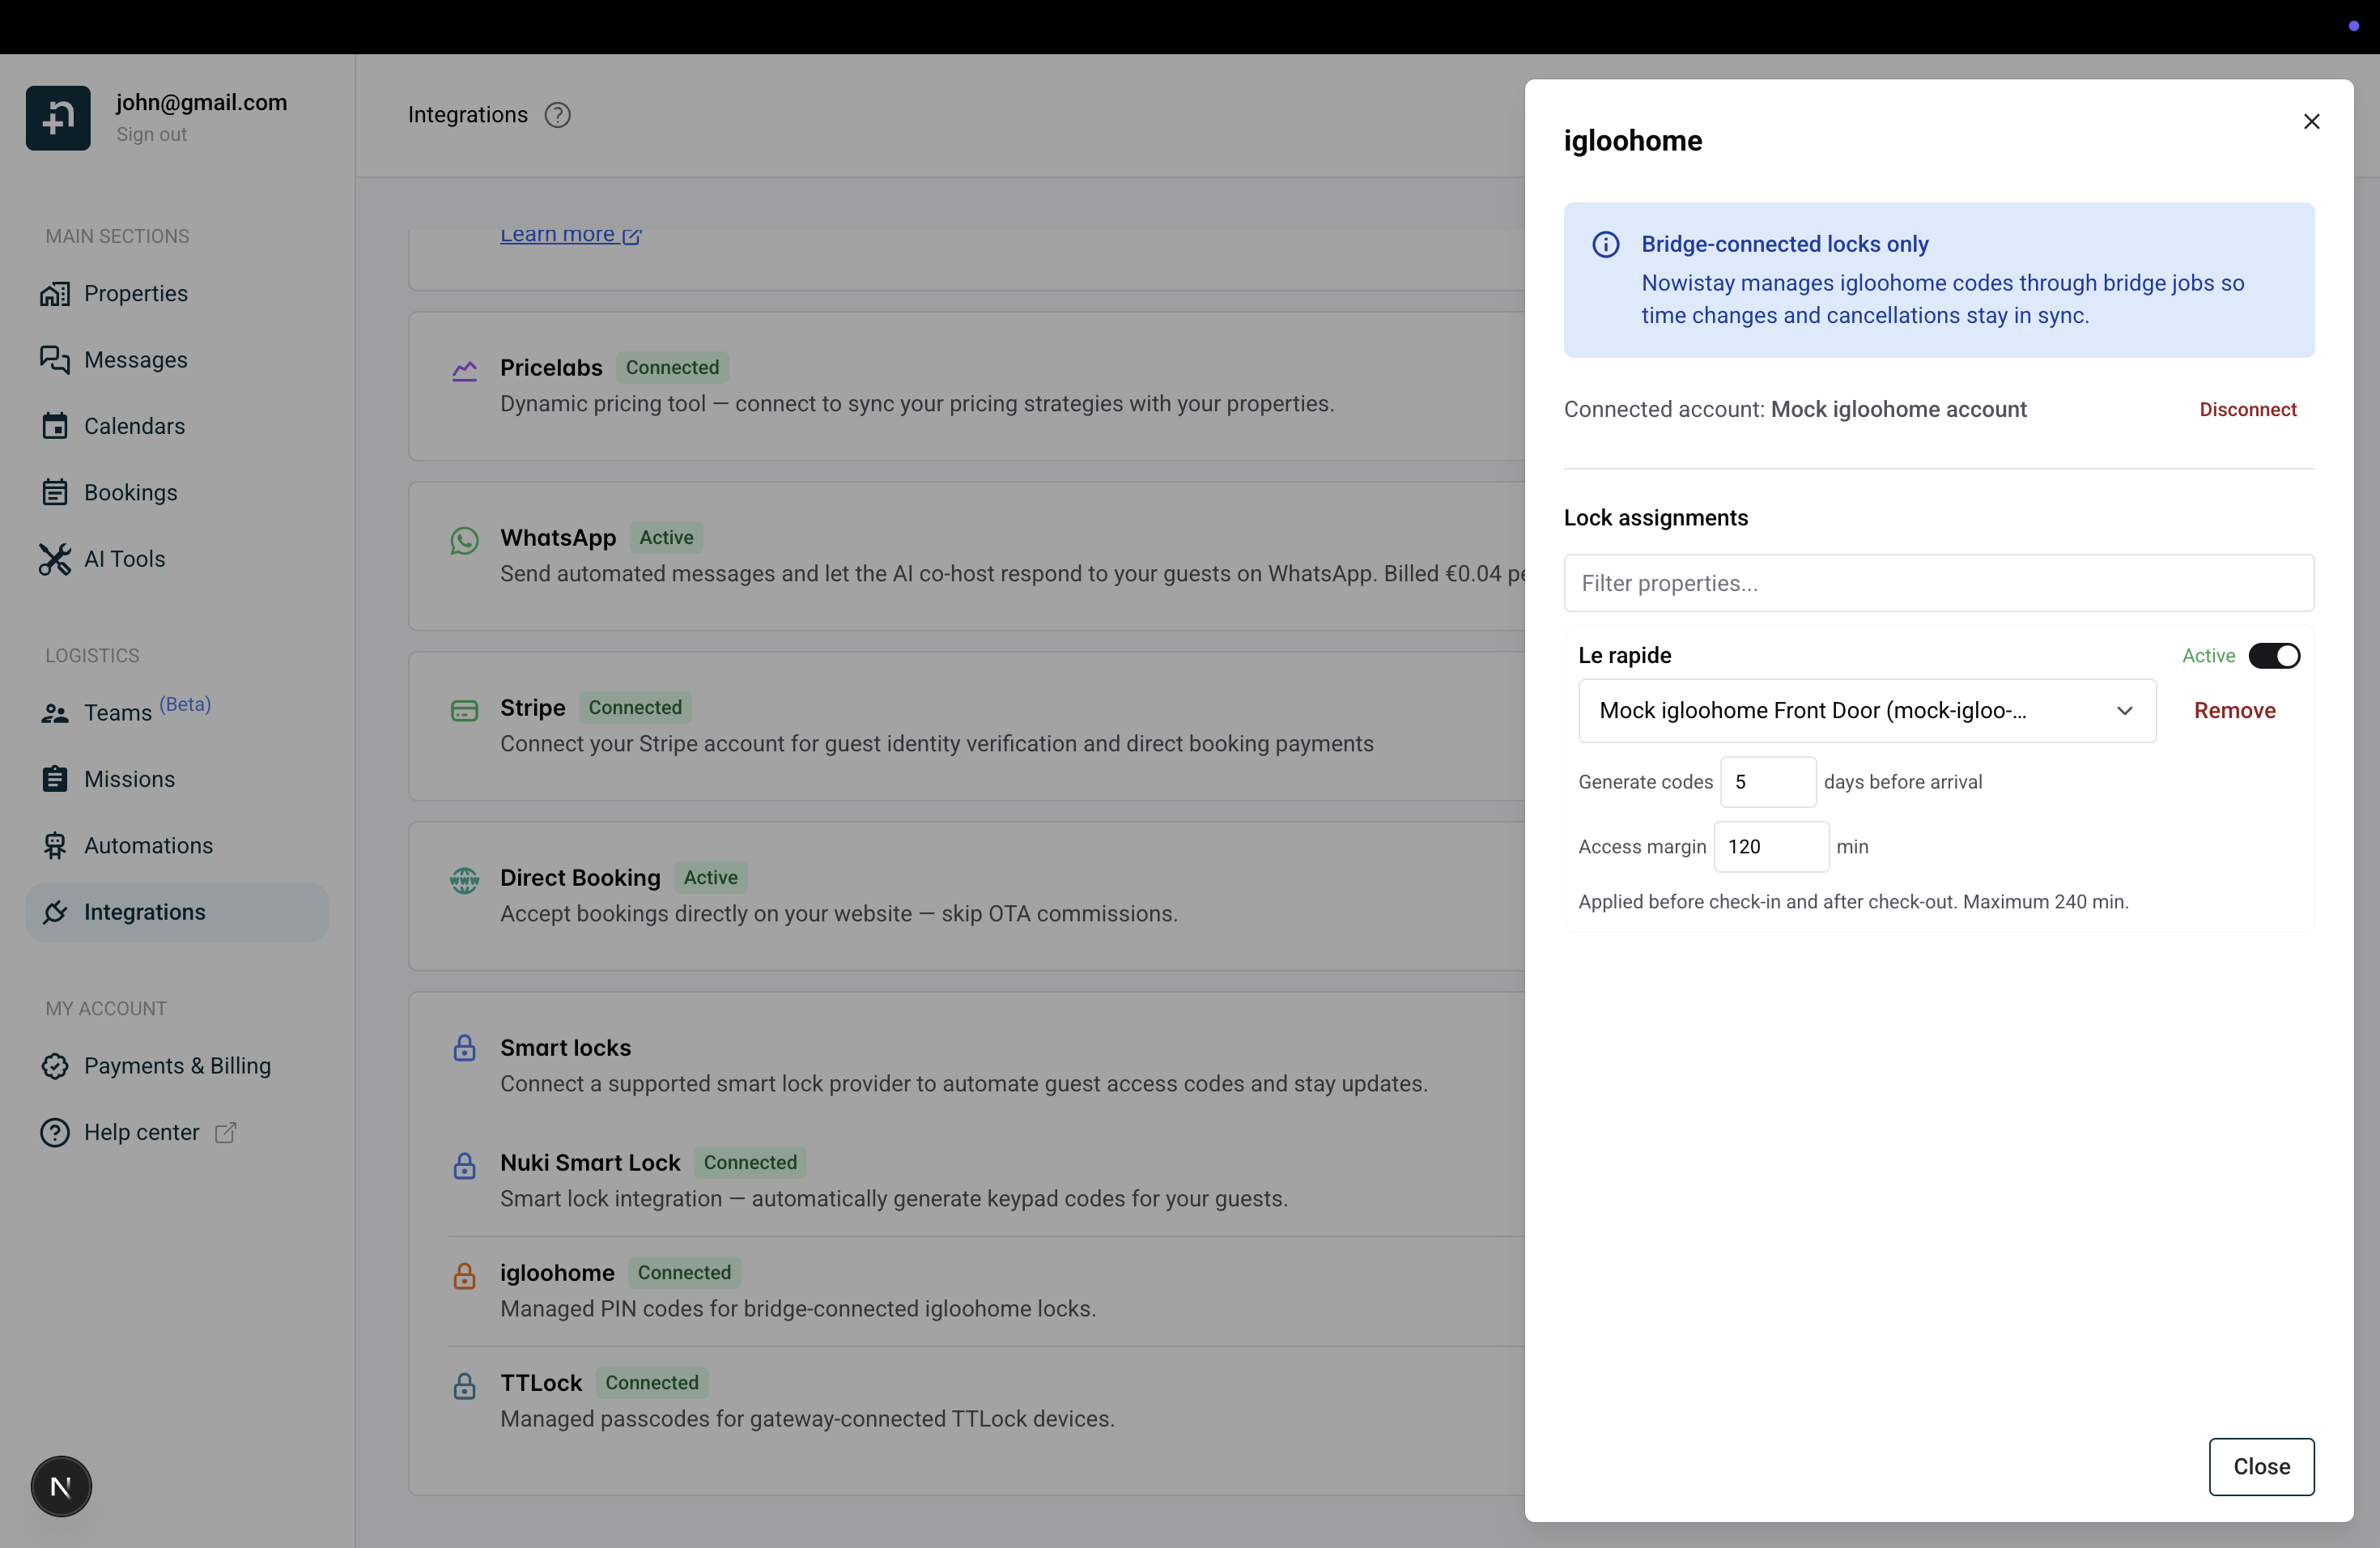Screen dimensions: 2380x1548
Task: Open Payments & Billing page
Action: tap(177, 1065)
